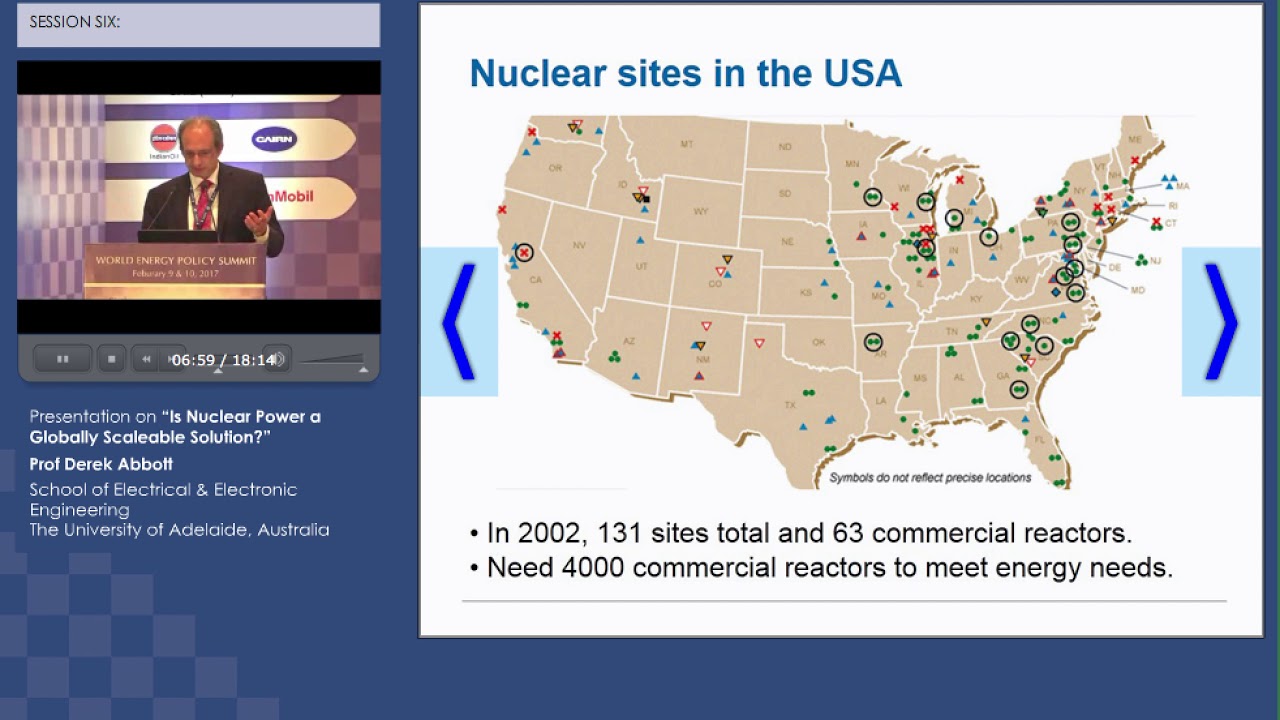Image resolution: width=1280 pixels, height=720 pixels.
Task: Click the slide title 'Nuclear sites in the USA'
Action: click(686, 73)
